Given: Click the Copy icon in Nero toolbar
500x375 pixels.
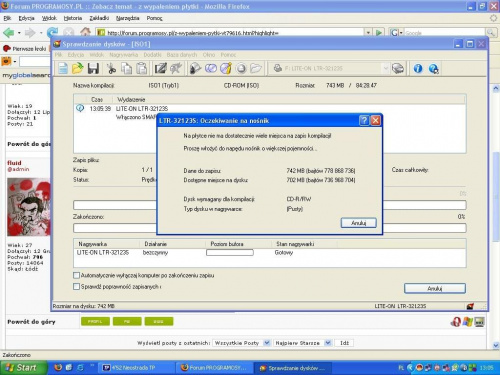Looking at the screenshot, I should 126,68.
